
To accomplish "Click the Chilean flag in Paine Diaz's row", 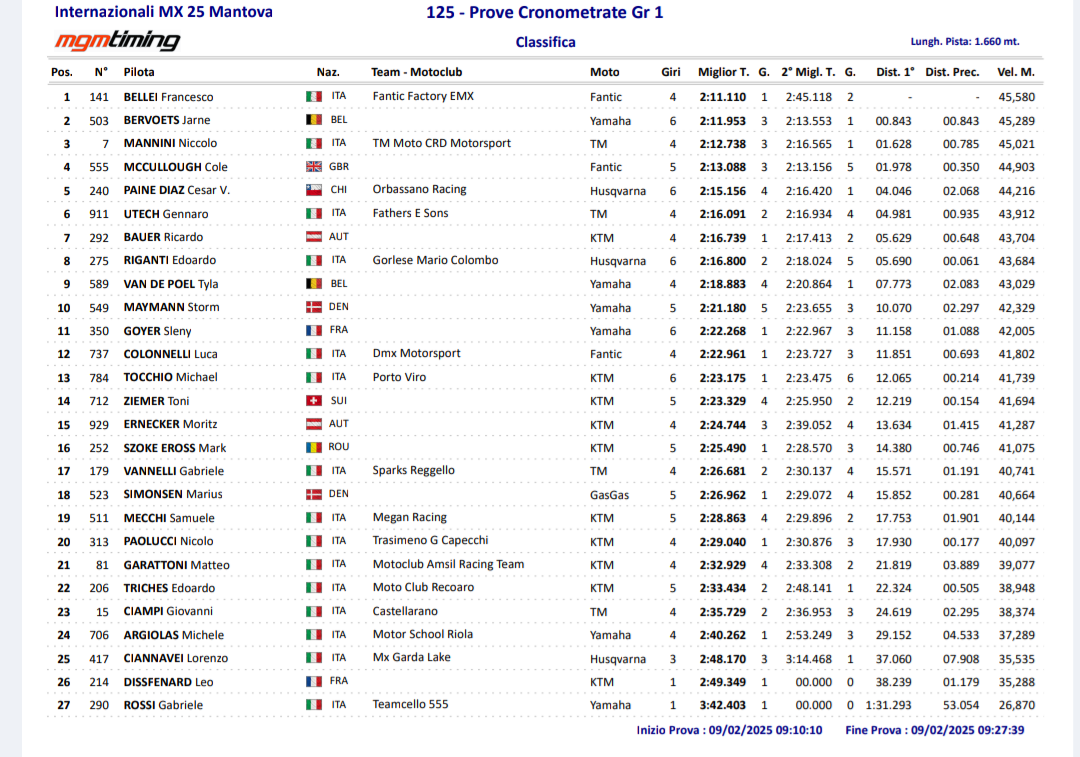I will 314,190.
